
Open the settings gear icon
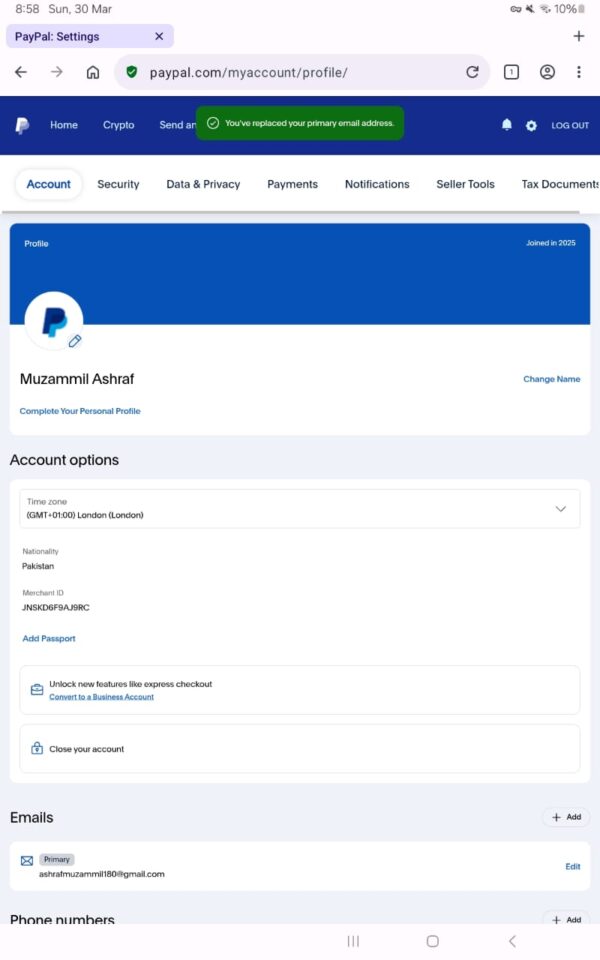coord(531,125)
